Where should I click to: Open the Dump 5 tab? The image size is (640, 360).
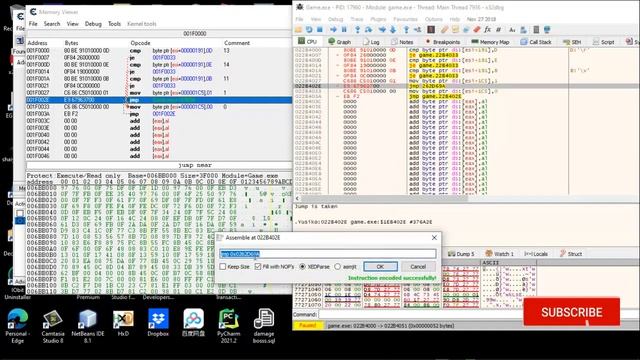[461, 253]
